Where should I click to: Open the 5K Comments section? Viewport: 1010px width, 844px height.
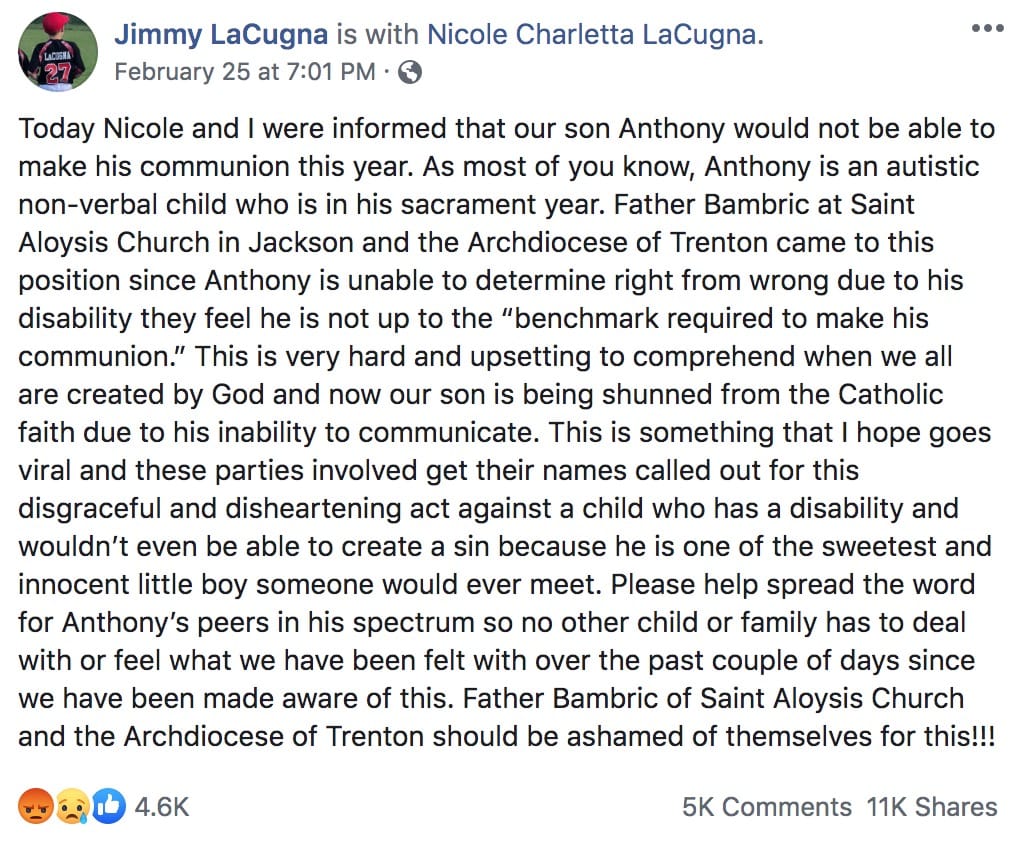767,807
